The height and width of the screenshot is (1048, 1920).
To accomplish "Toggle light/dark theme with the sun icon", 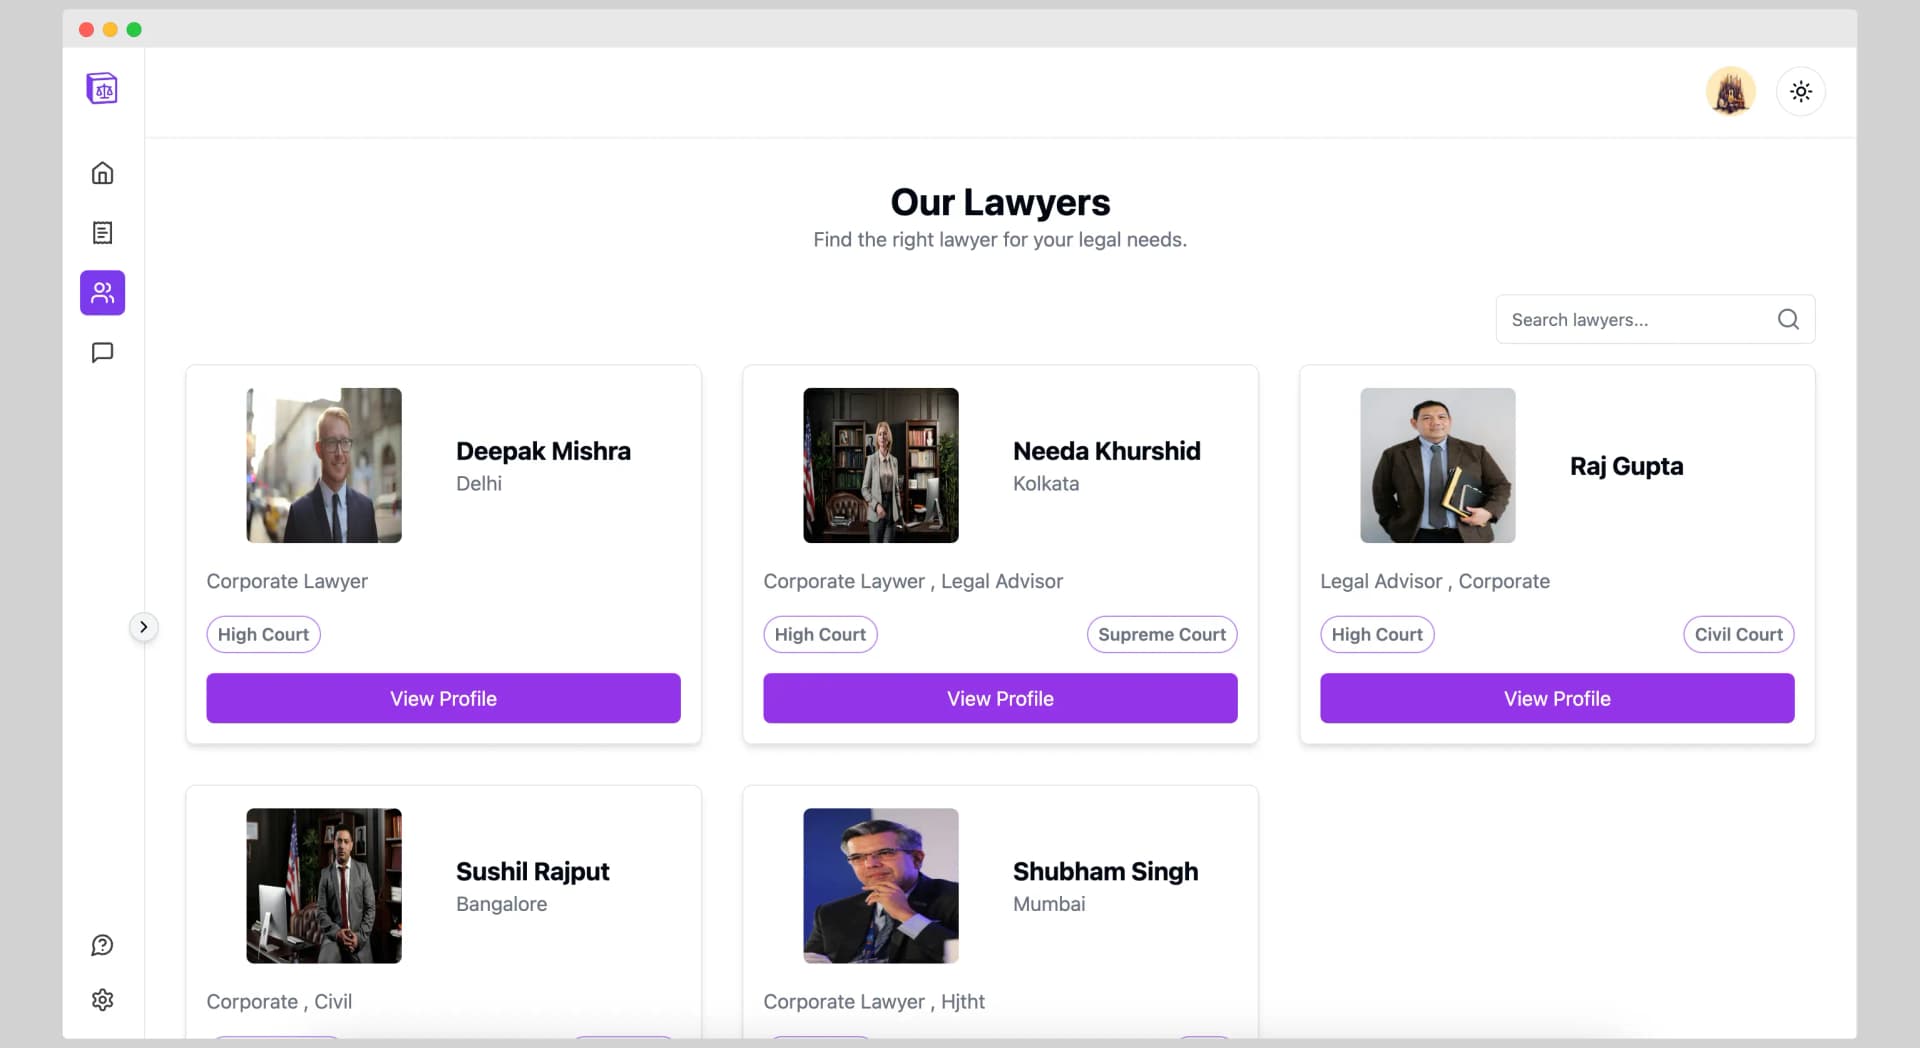I will point(1800,91).
